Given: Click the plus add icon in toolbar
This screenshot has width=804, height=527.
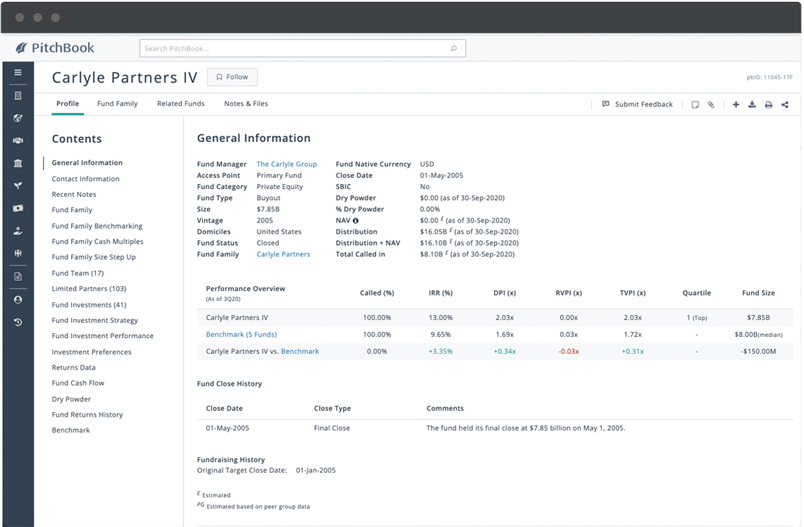Looking at the screenshot, I should 736,105.
